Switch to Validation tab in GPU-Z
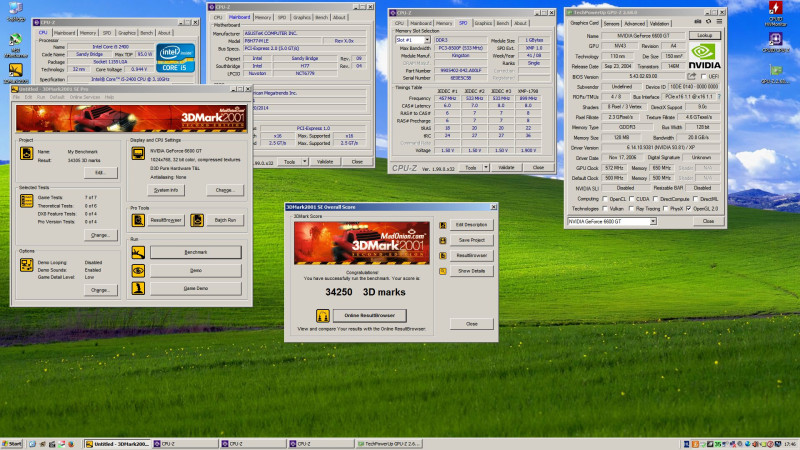The height and width of the screenshot is (450, 800). (x=659, y=23)
